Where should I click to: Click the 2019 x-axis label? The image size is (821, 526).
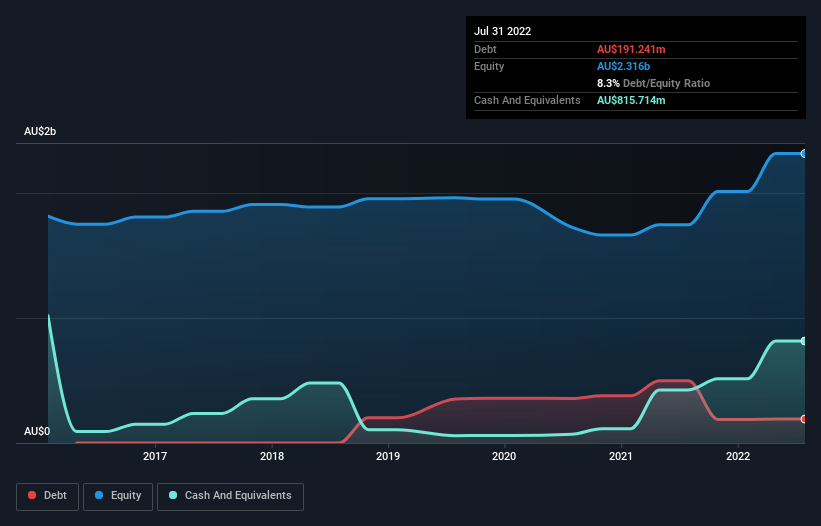(388, 456)
